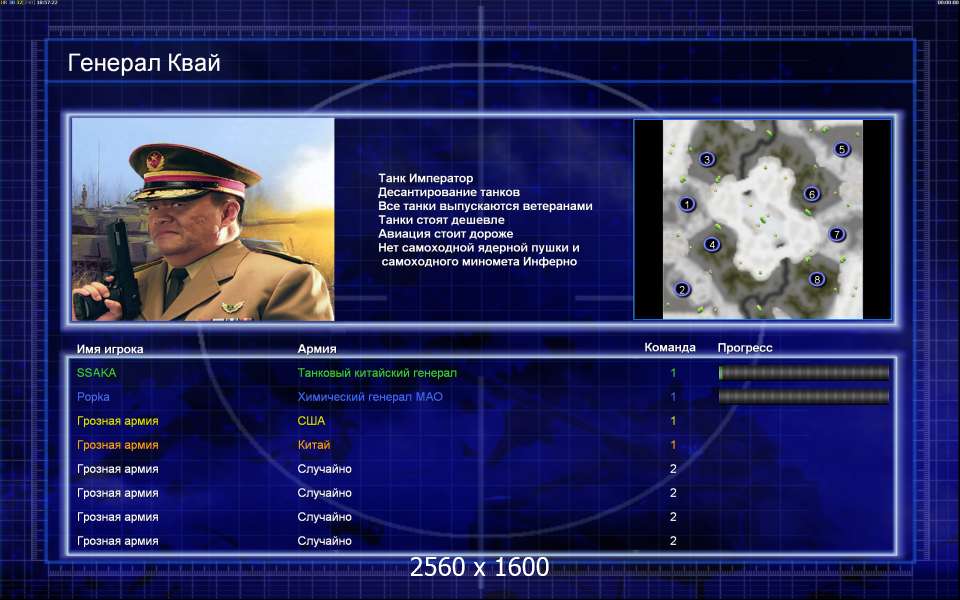The width and height of the screenshot is (960, 600).
Task: Click the 'Танки стоят дешевле' line
Action: (x=441, y=220)
